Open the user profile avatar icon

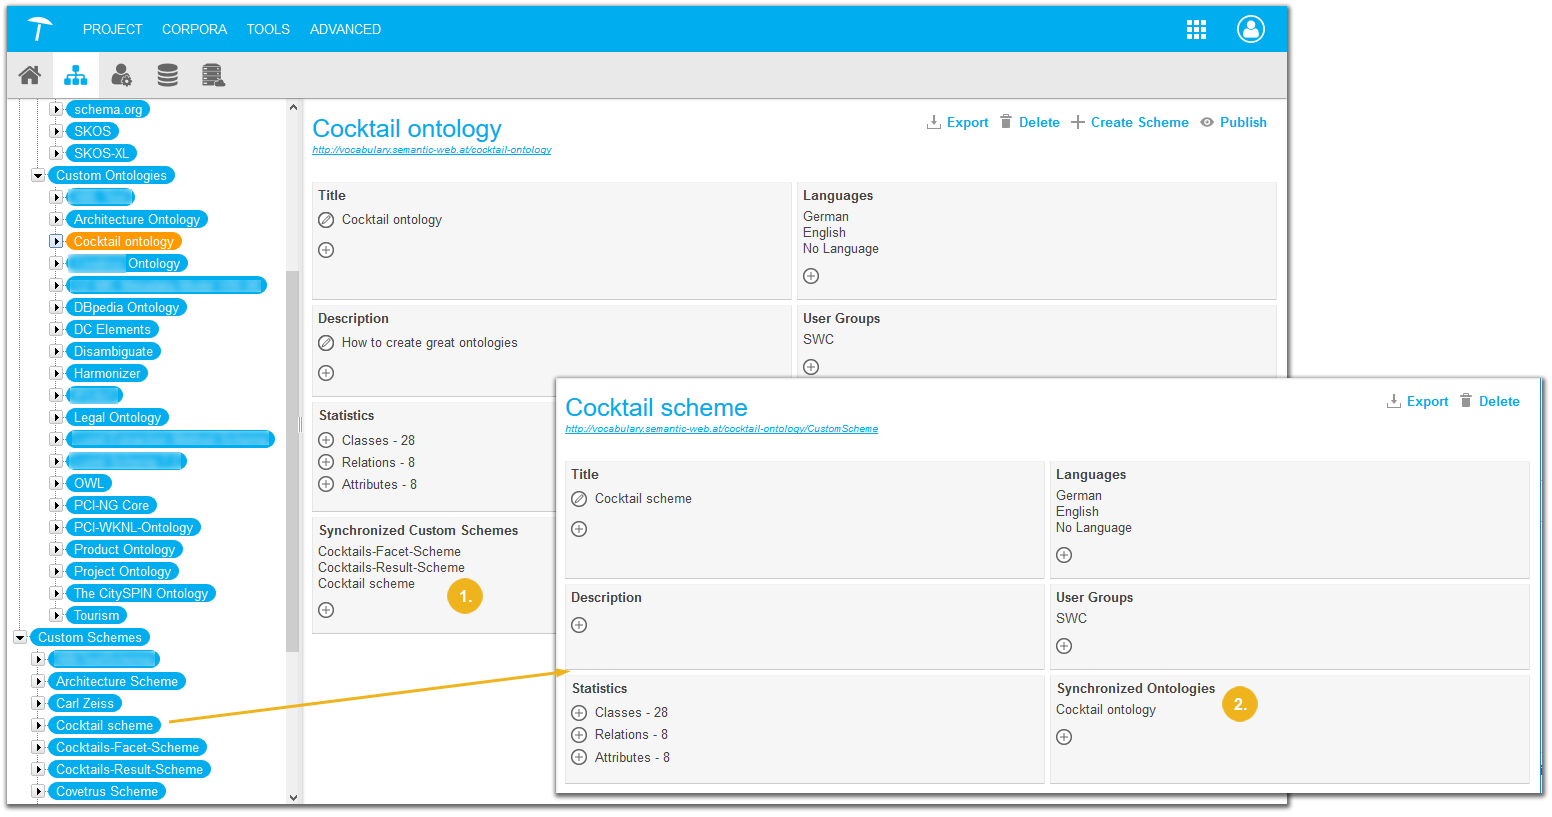[1250, 29]
